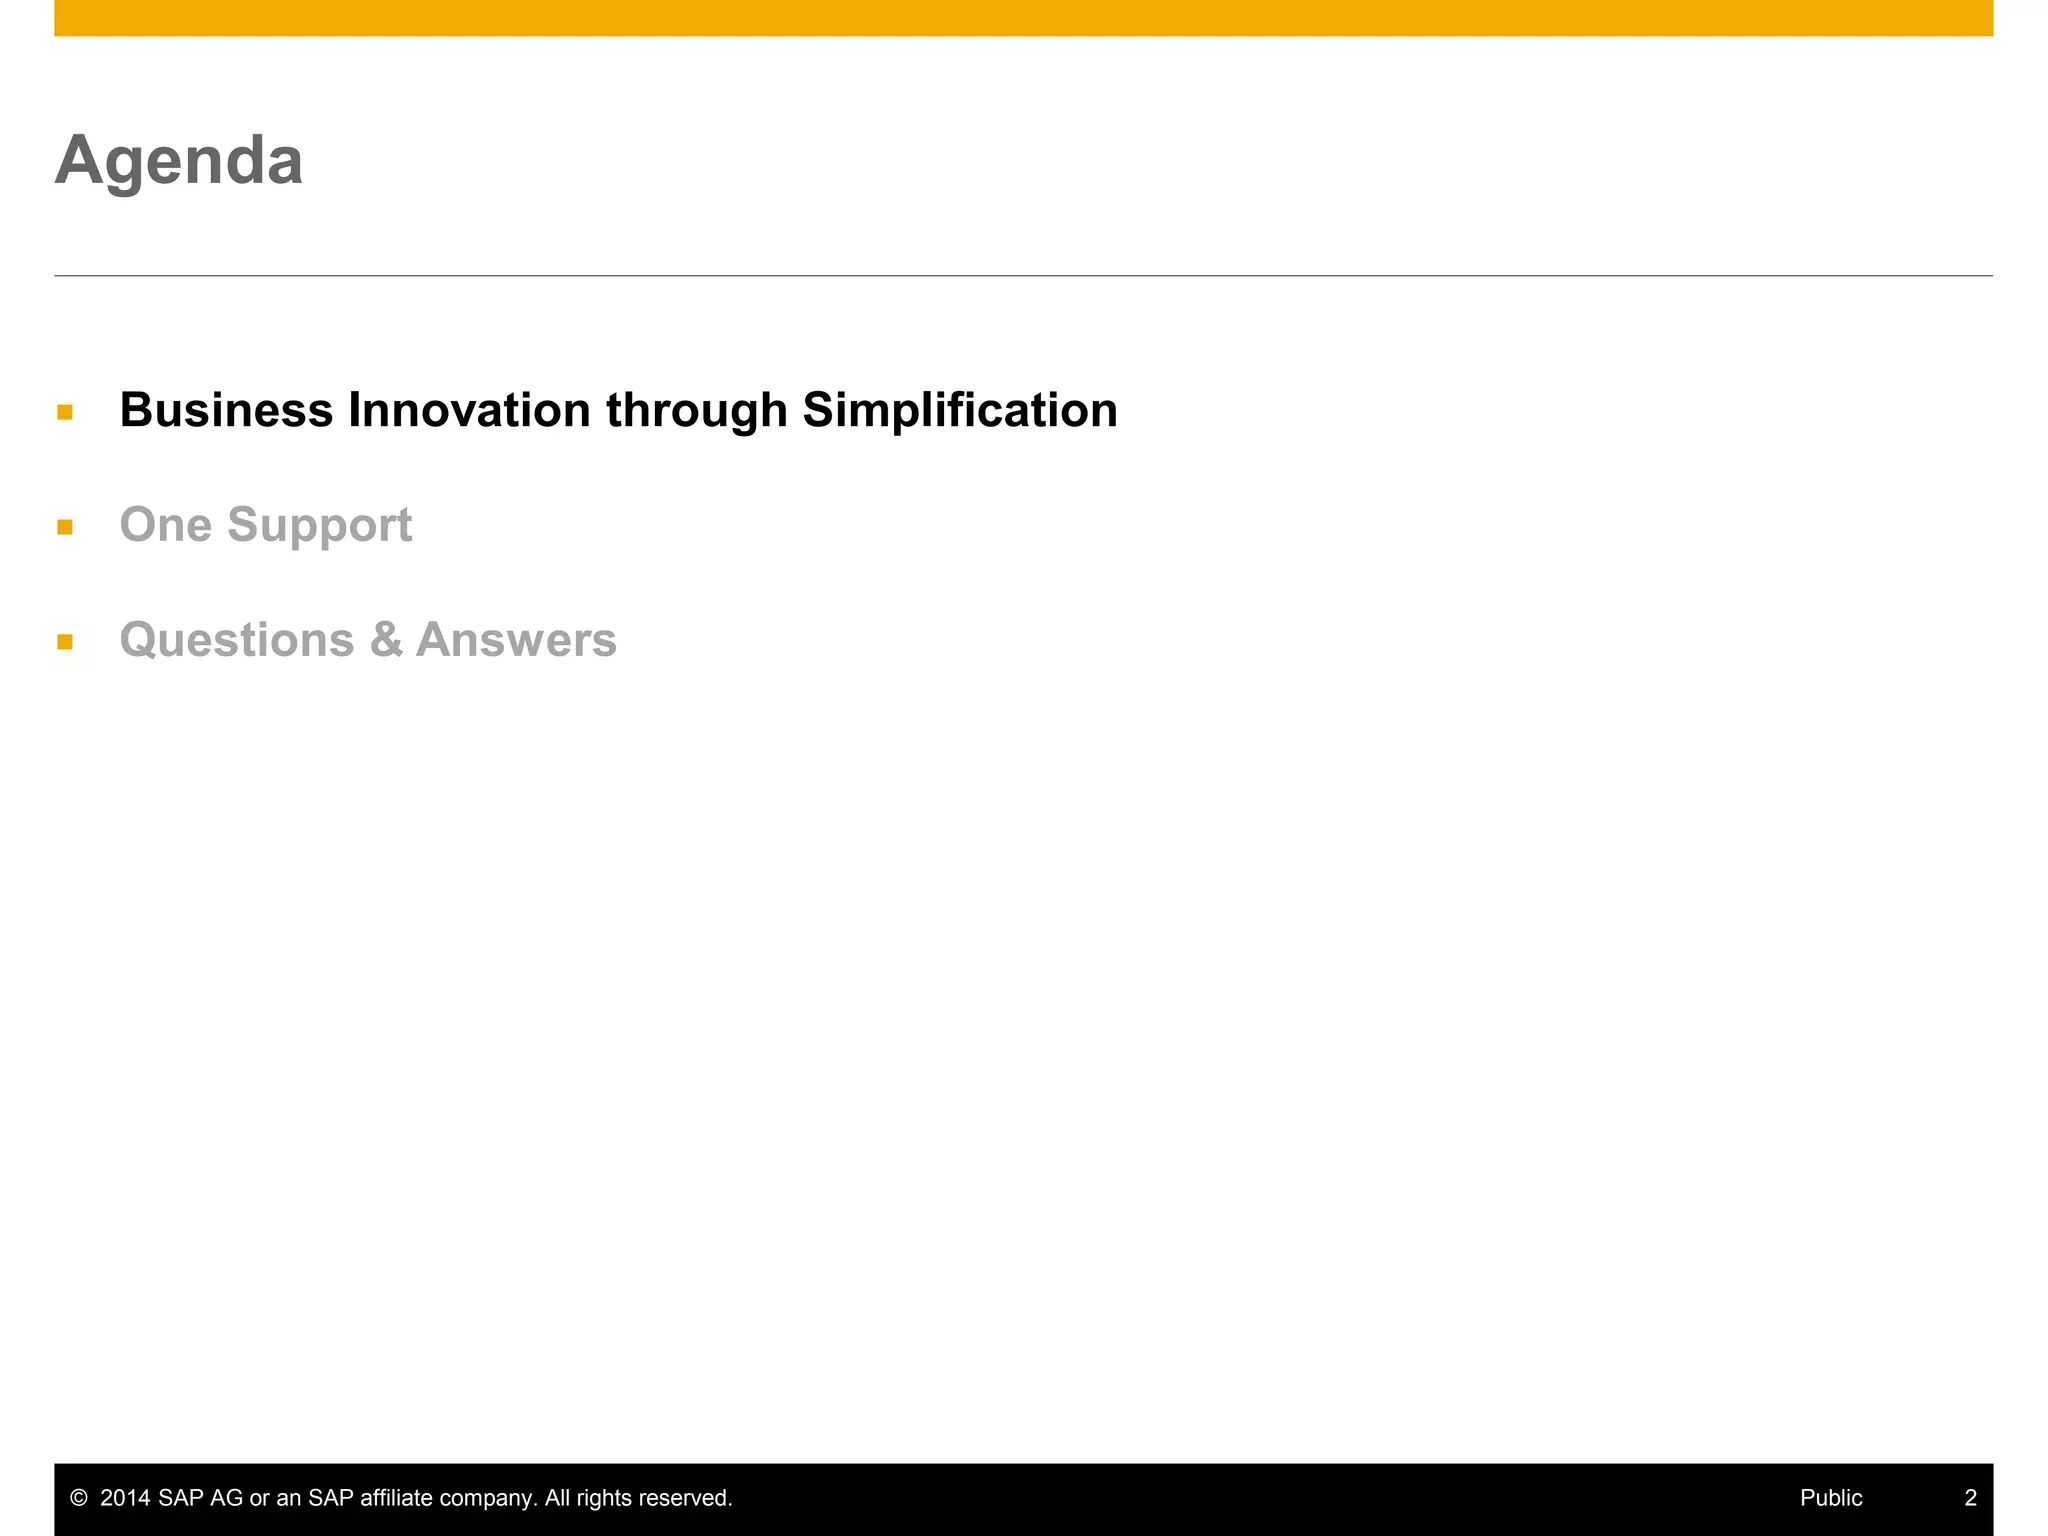Click the word Simplification in first bullet
Viewport: 2048px width, 1536px height.
[959, 410]
